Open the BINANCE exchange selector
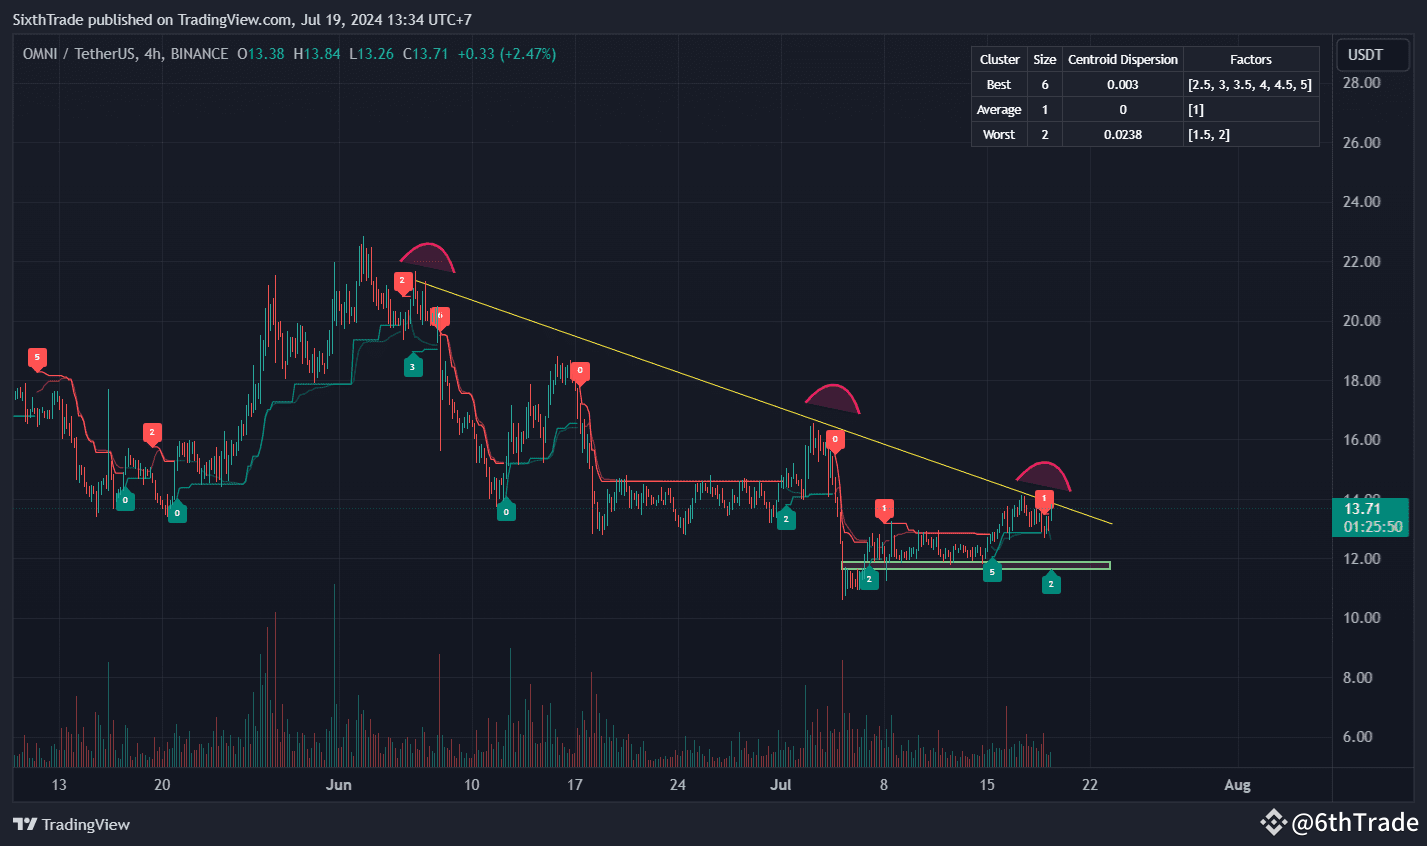The image size is (1427, 846). [x=199, y=54]
